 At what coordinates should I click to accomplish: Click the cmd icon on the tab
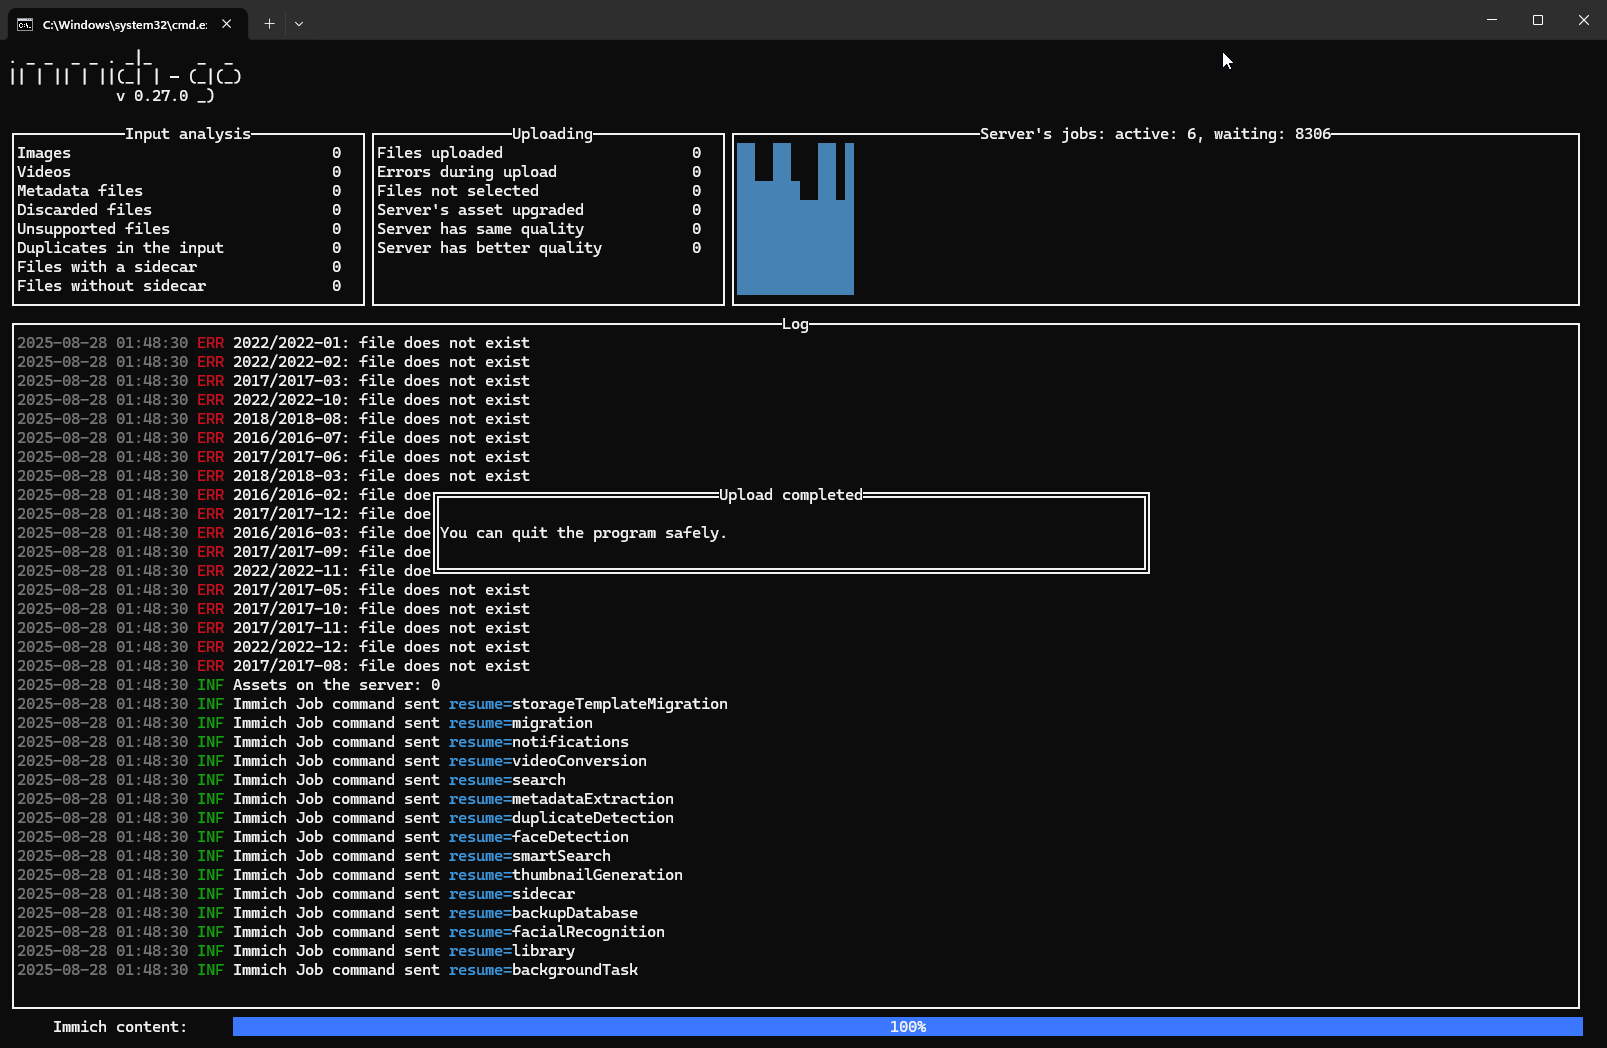pyautogui.click(x=25, y=24)
